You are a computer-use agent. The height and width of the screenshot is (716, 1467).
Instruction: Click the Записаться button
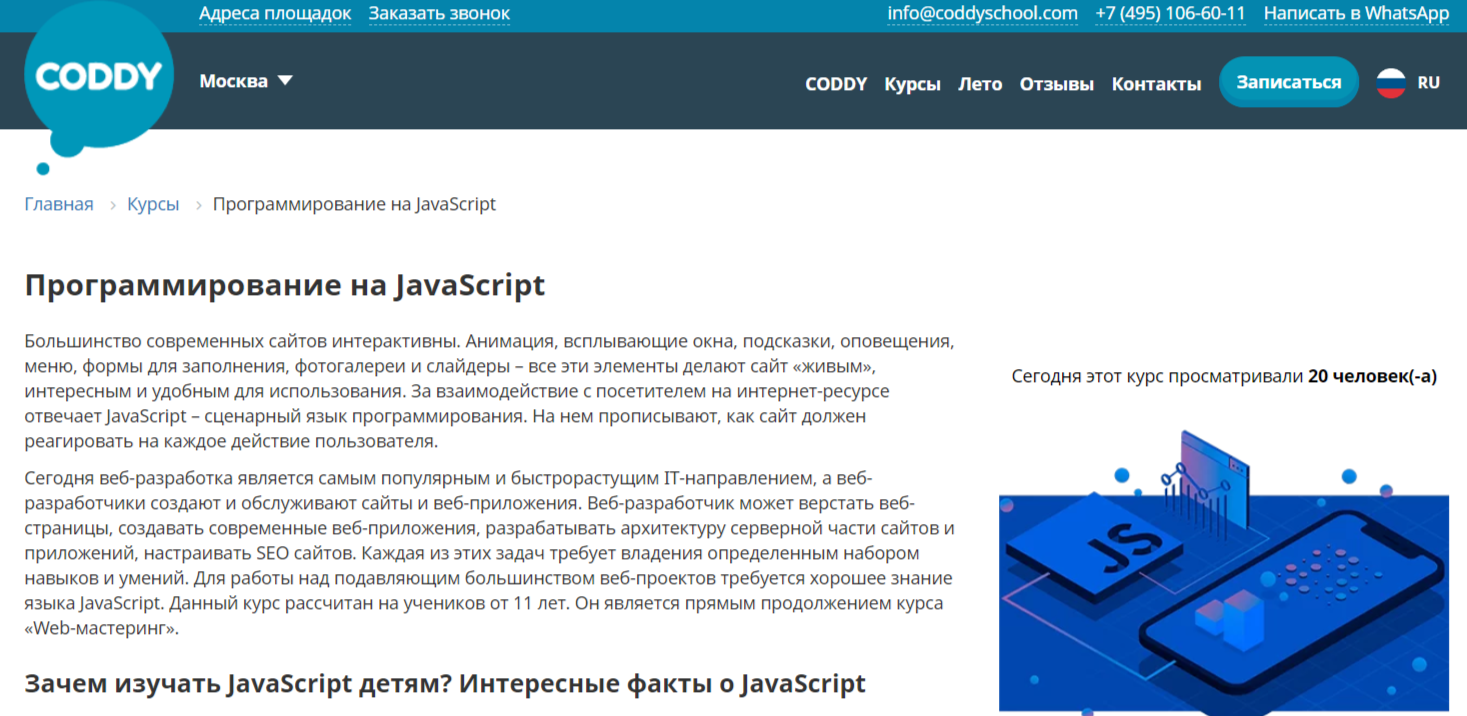pyautogui.click(x=1289, y=82)
